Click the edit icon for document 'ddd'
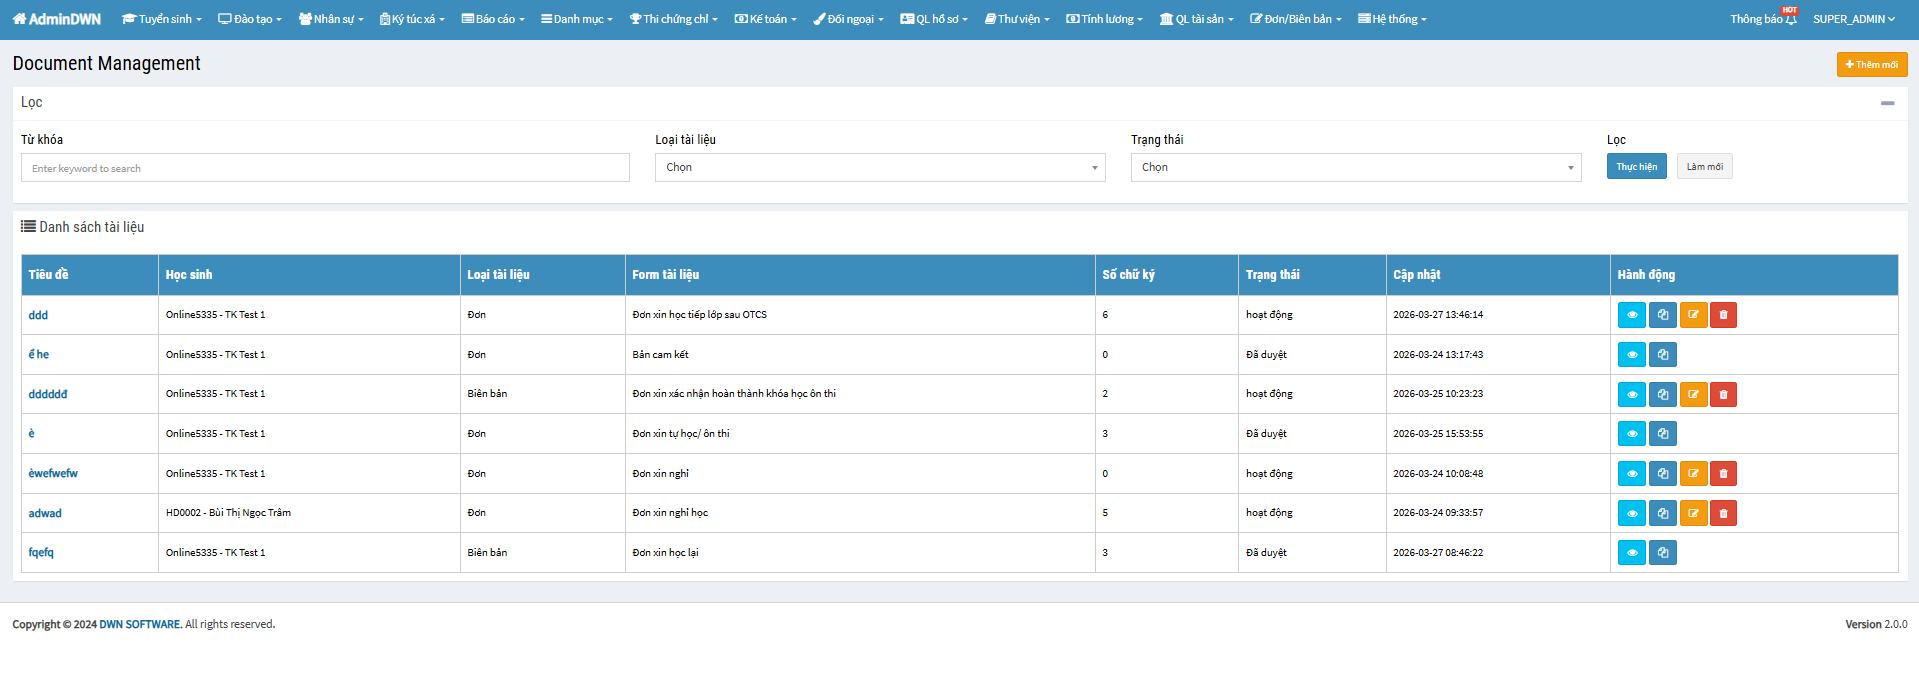 click(x=1693, y=315)
